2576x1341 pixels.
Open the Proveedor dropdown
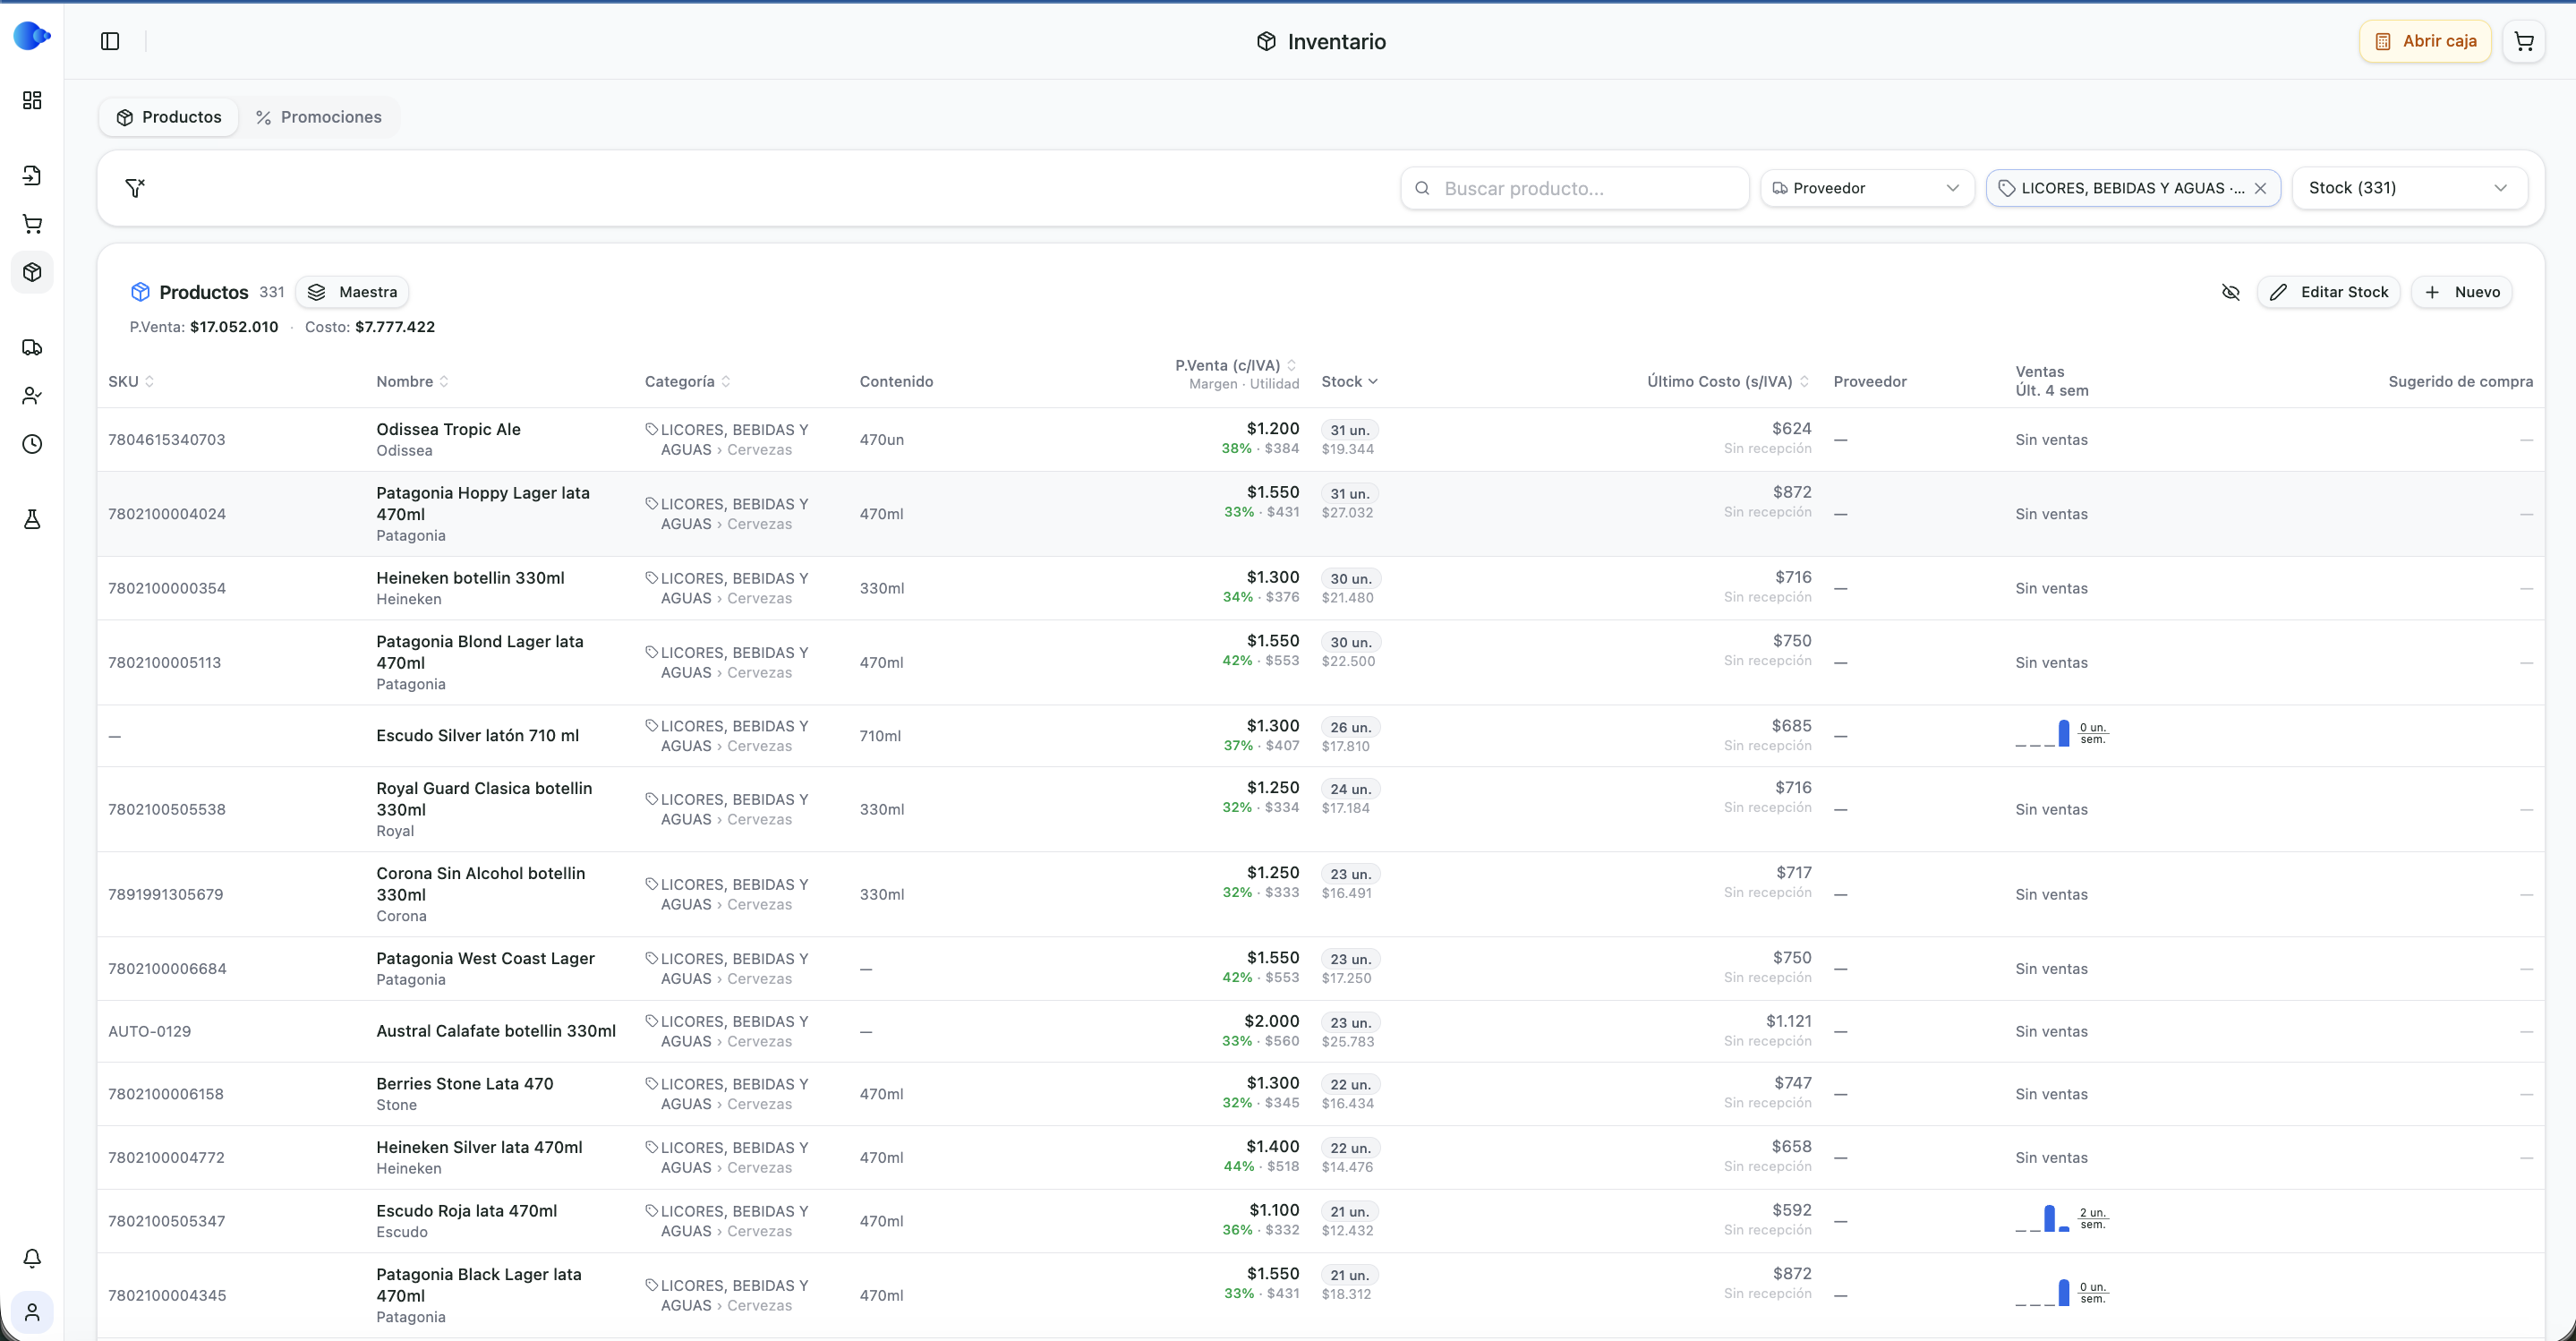[1867, 188]
